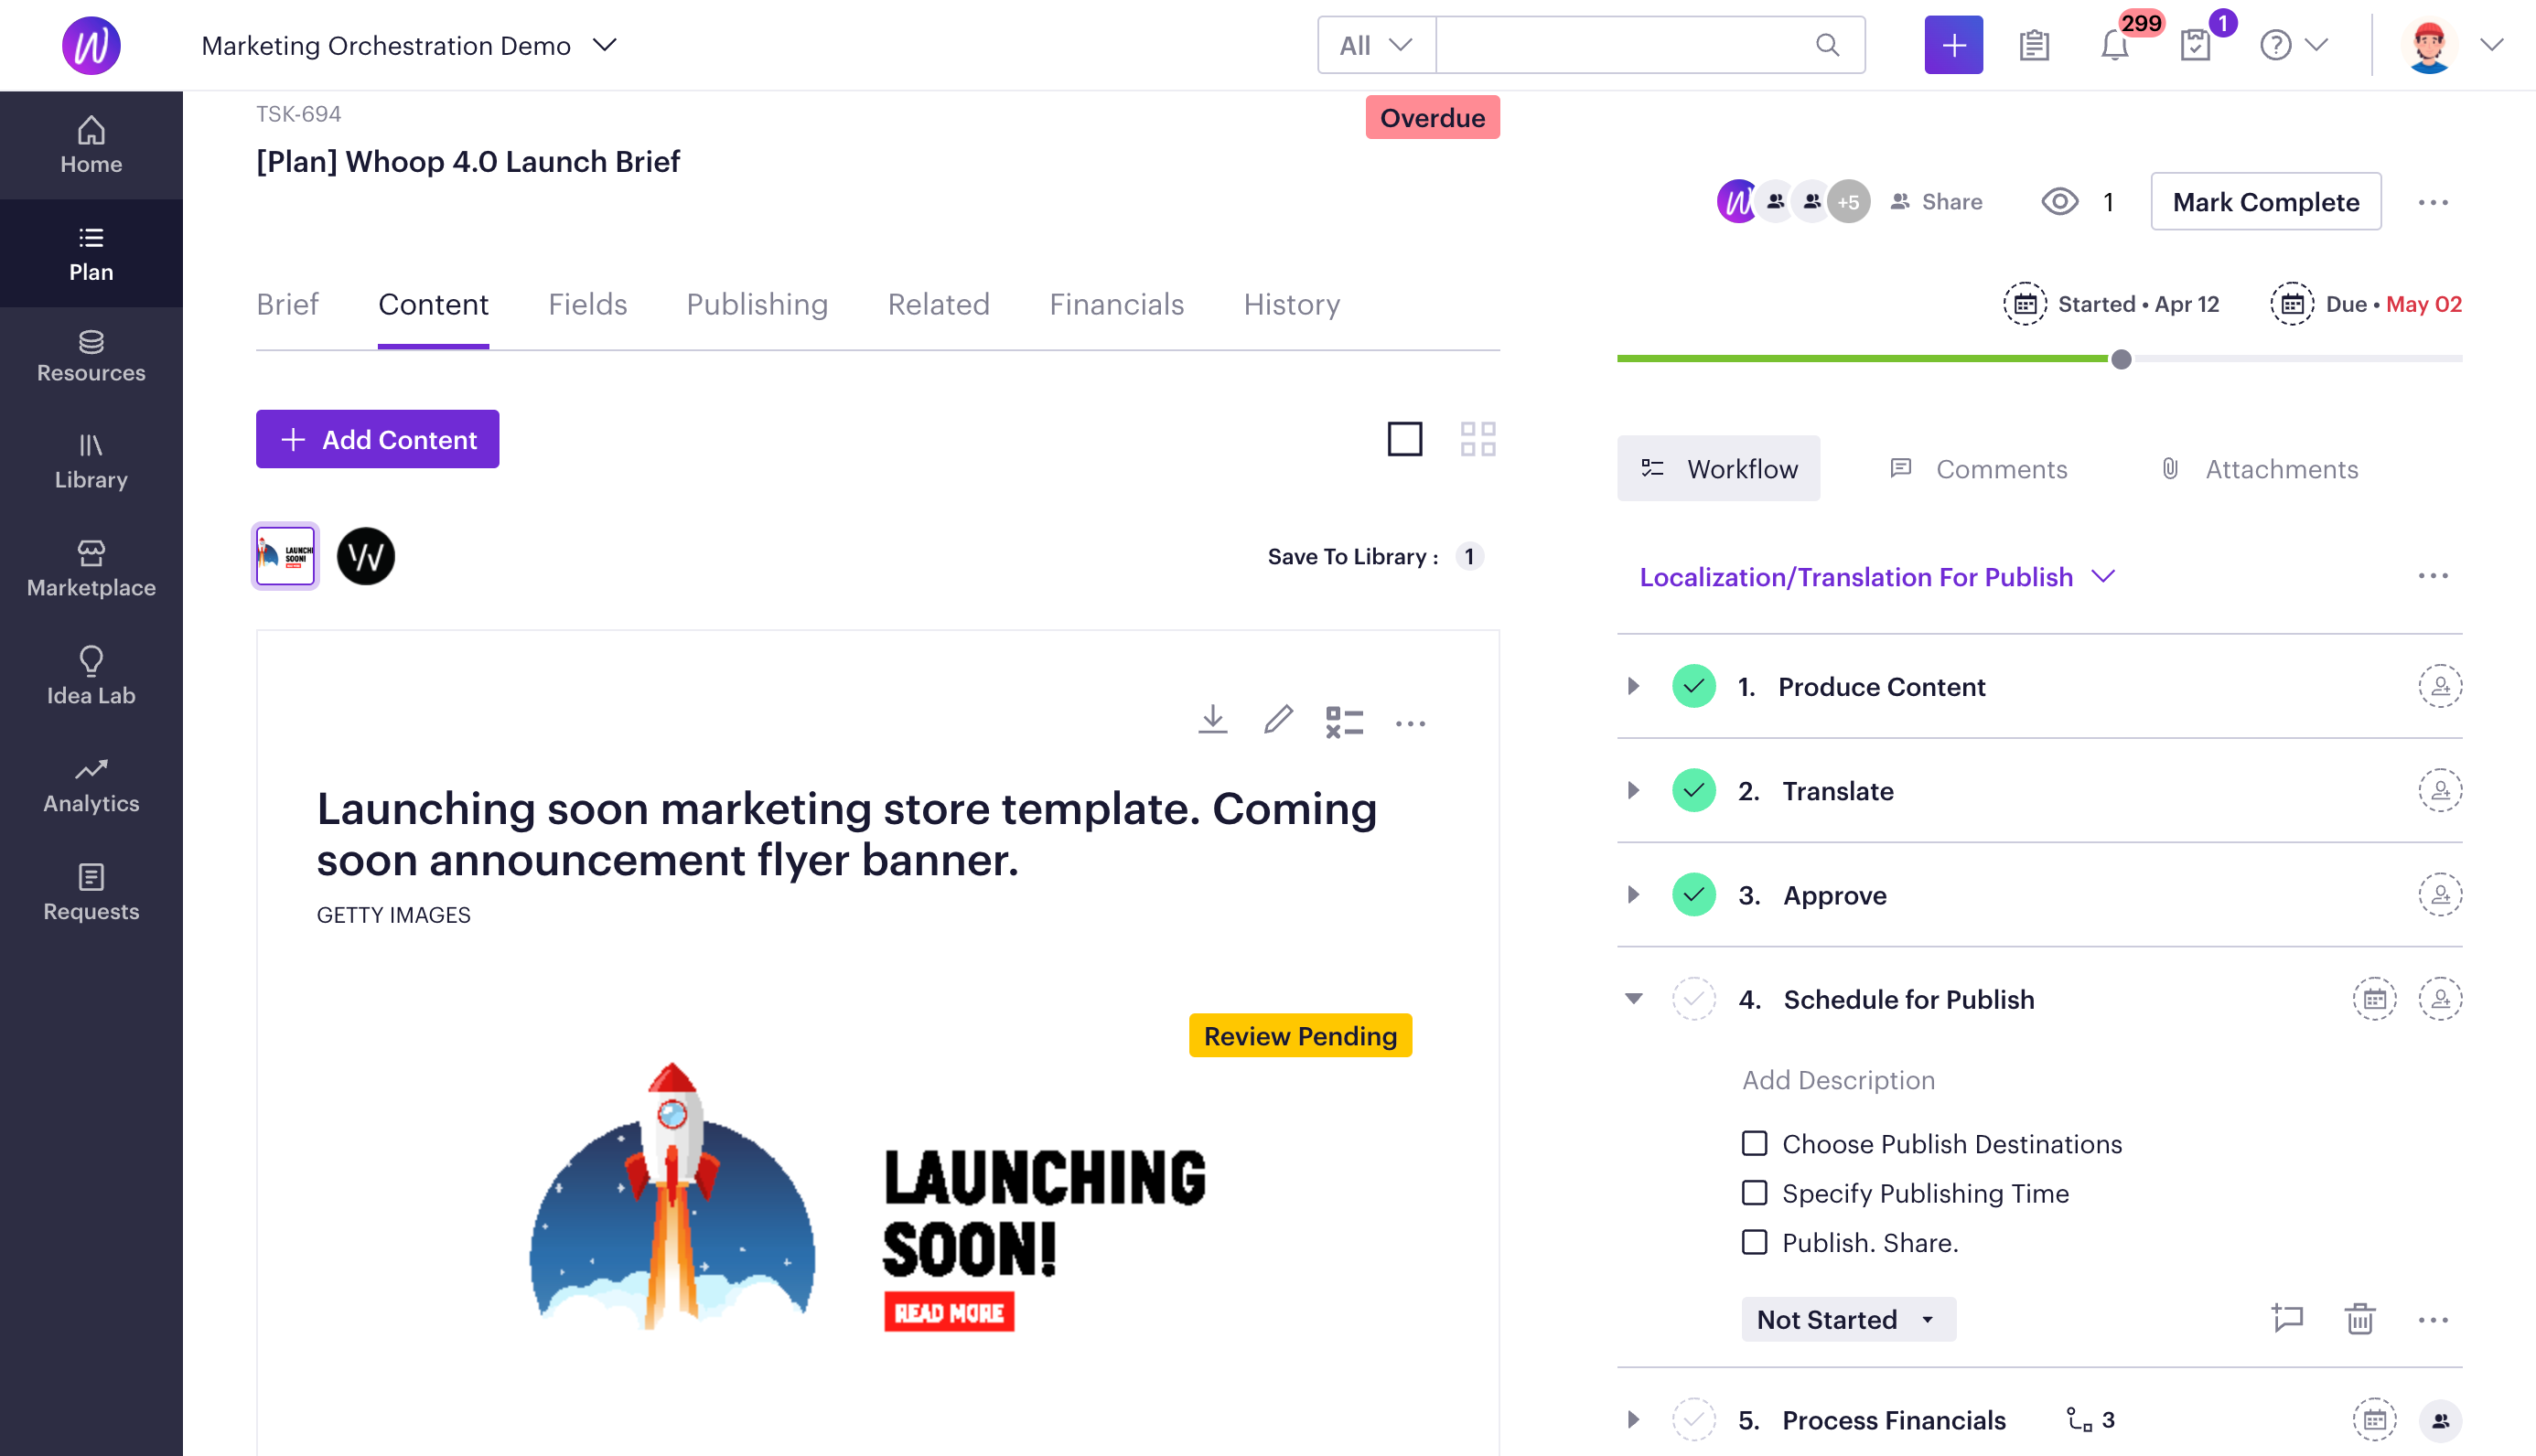Click the pencil edit icon

[1278, 720]
